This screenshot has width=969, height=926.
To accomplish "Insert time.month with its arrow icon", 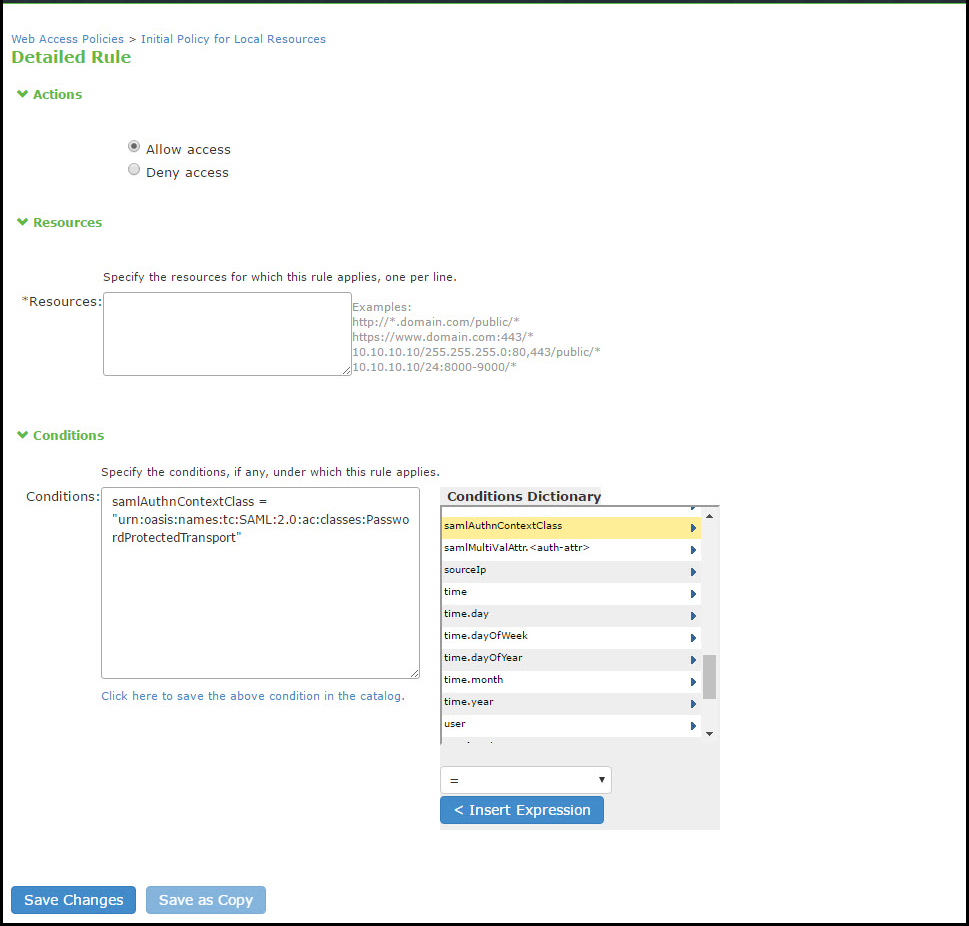I will click(692, 679).
